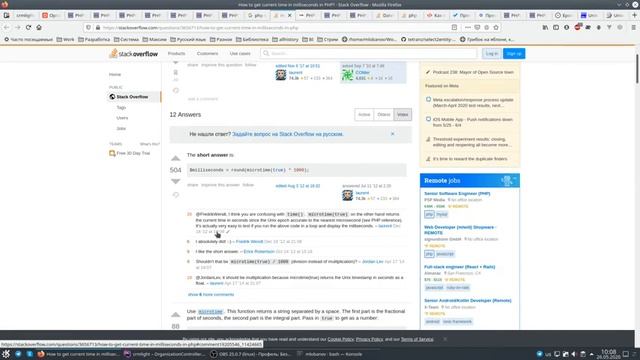Sort answers by Oldest

point(384,115)
